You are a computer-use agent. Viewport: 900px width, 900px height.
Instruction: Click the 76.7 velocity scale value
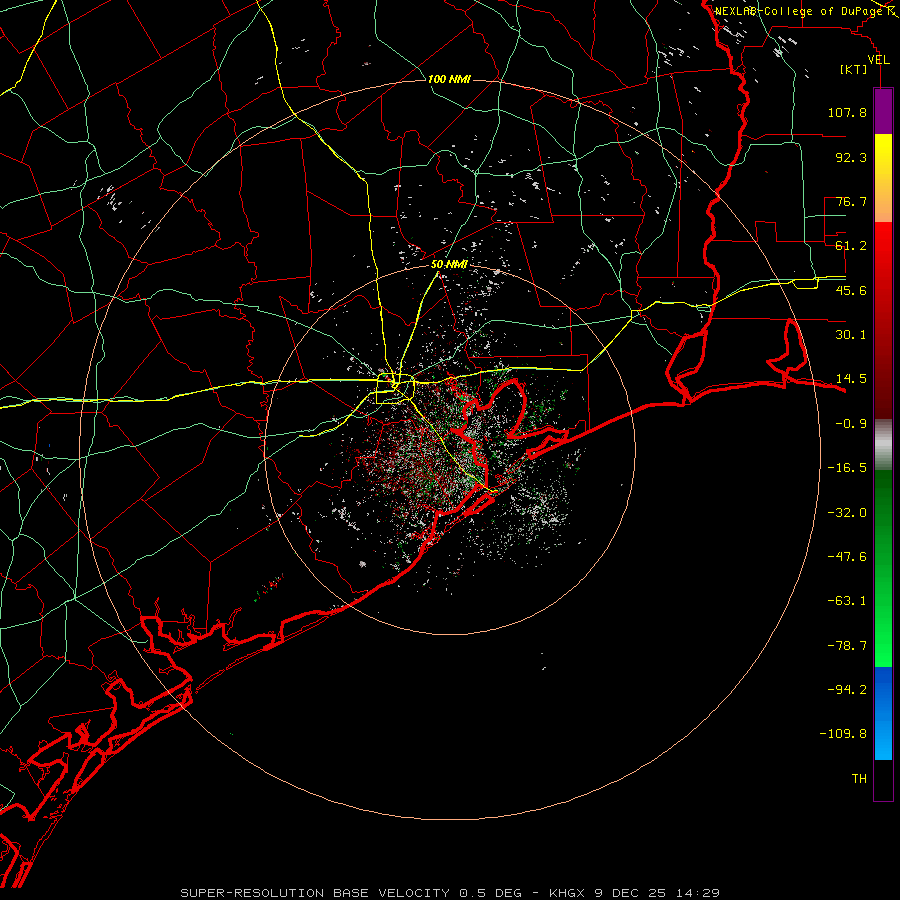pos(851,201)
